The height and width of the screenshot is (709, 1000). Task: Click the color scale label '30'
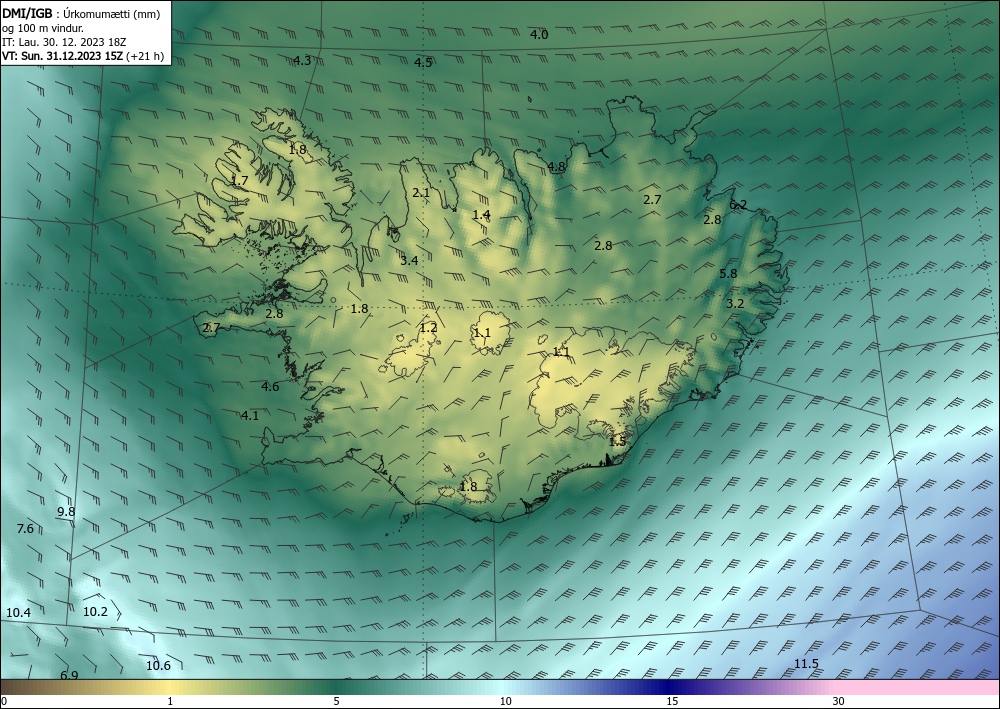(839, 701)
